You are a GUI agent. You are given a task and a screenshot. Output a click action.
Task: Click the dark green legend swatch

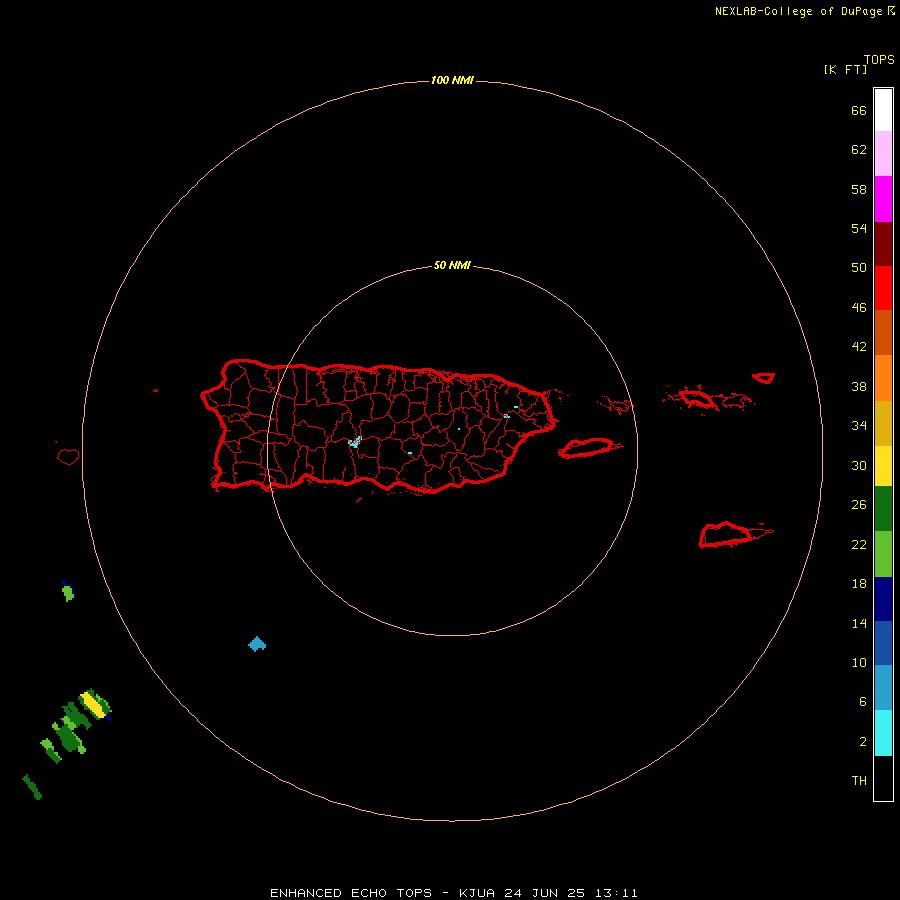(883, 509)
